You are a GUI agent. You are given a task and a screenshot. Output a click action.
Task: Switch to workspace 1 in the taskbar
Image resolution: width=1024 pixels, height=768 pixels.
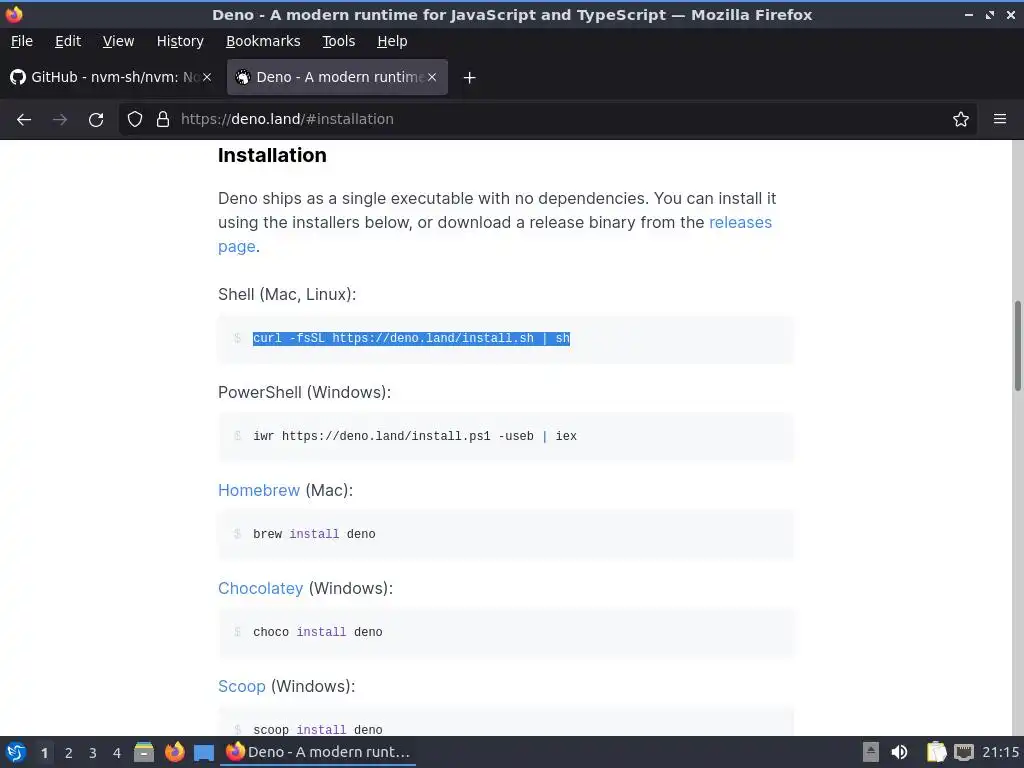[44, 753]
